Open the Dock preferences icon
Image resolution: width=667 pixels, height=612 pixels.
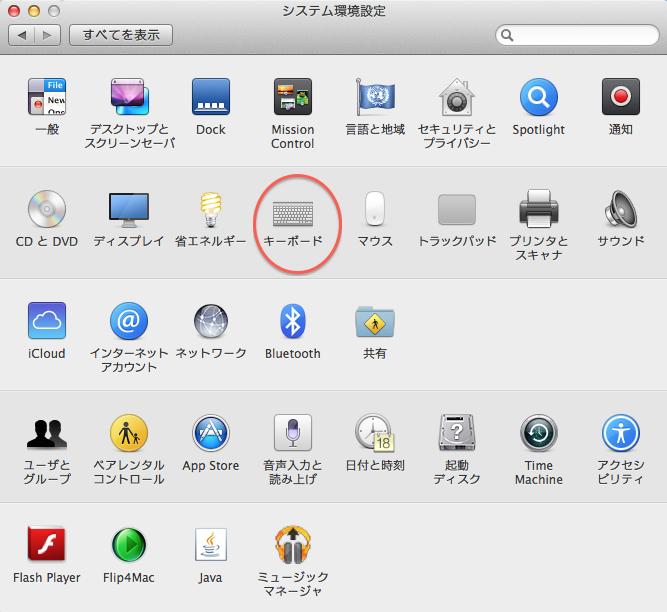click(211, 97)
